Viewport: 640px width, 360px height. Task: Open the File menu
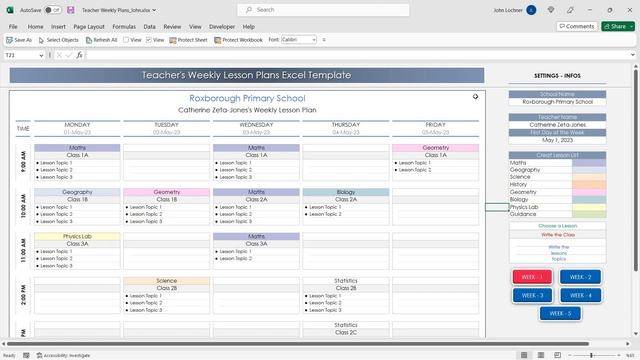pos(13,27)
